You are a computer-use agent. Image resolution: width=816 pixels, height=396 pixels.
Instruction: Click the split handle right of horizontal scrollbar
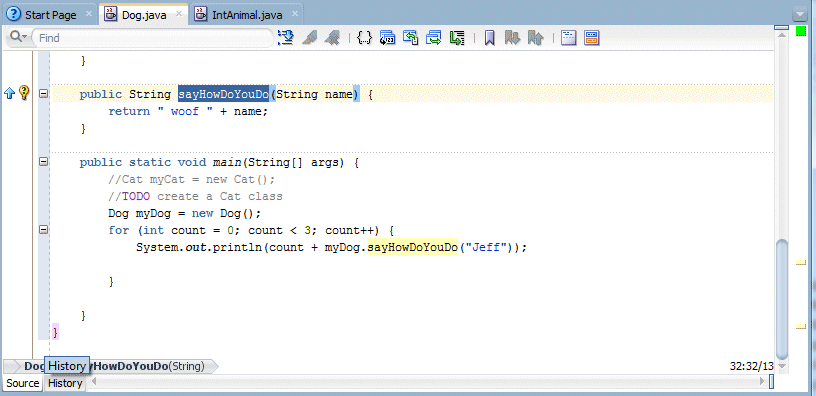point(771,381)
